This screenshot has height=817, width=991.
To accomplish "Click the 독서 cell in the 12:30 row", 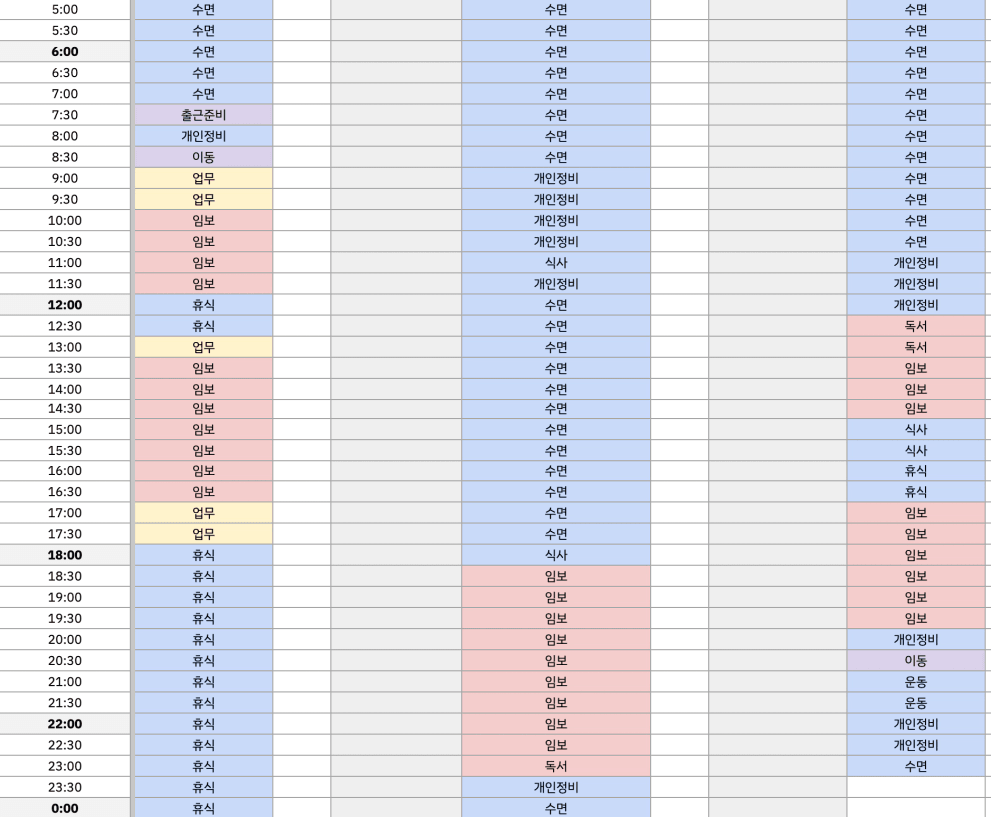I will point(915,326).
